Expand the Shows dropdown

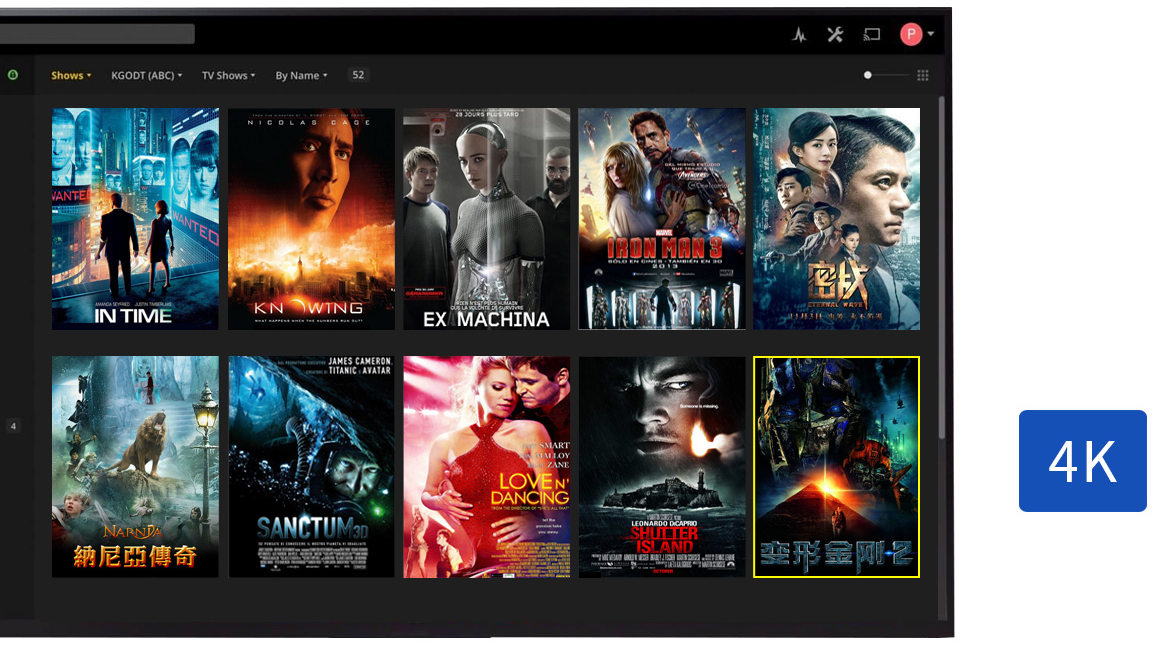pos(71,76)
